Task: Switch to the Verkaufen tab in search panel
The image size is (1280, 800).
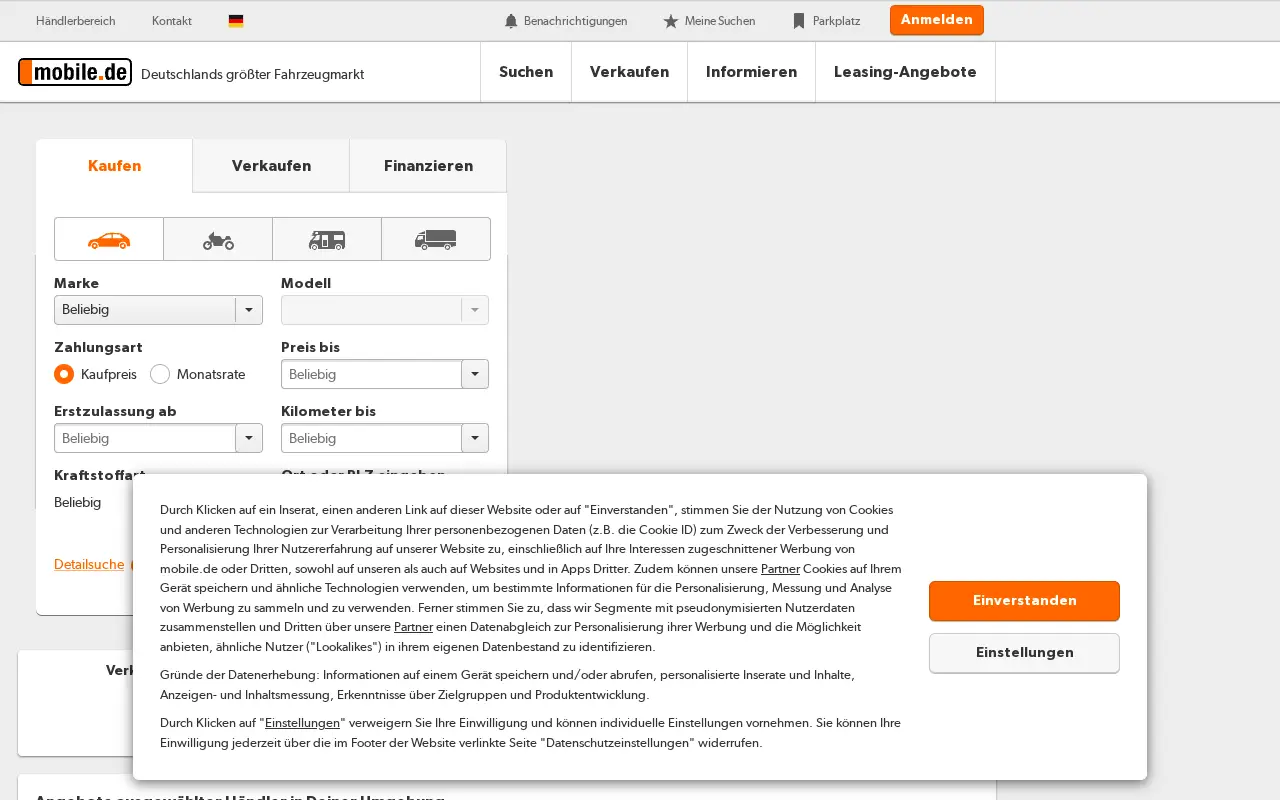Action: coord(271,166)
